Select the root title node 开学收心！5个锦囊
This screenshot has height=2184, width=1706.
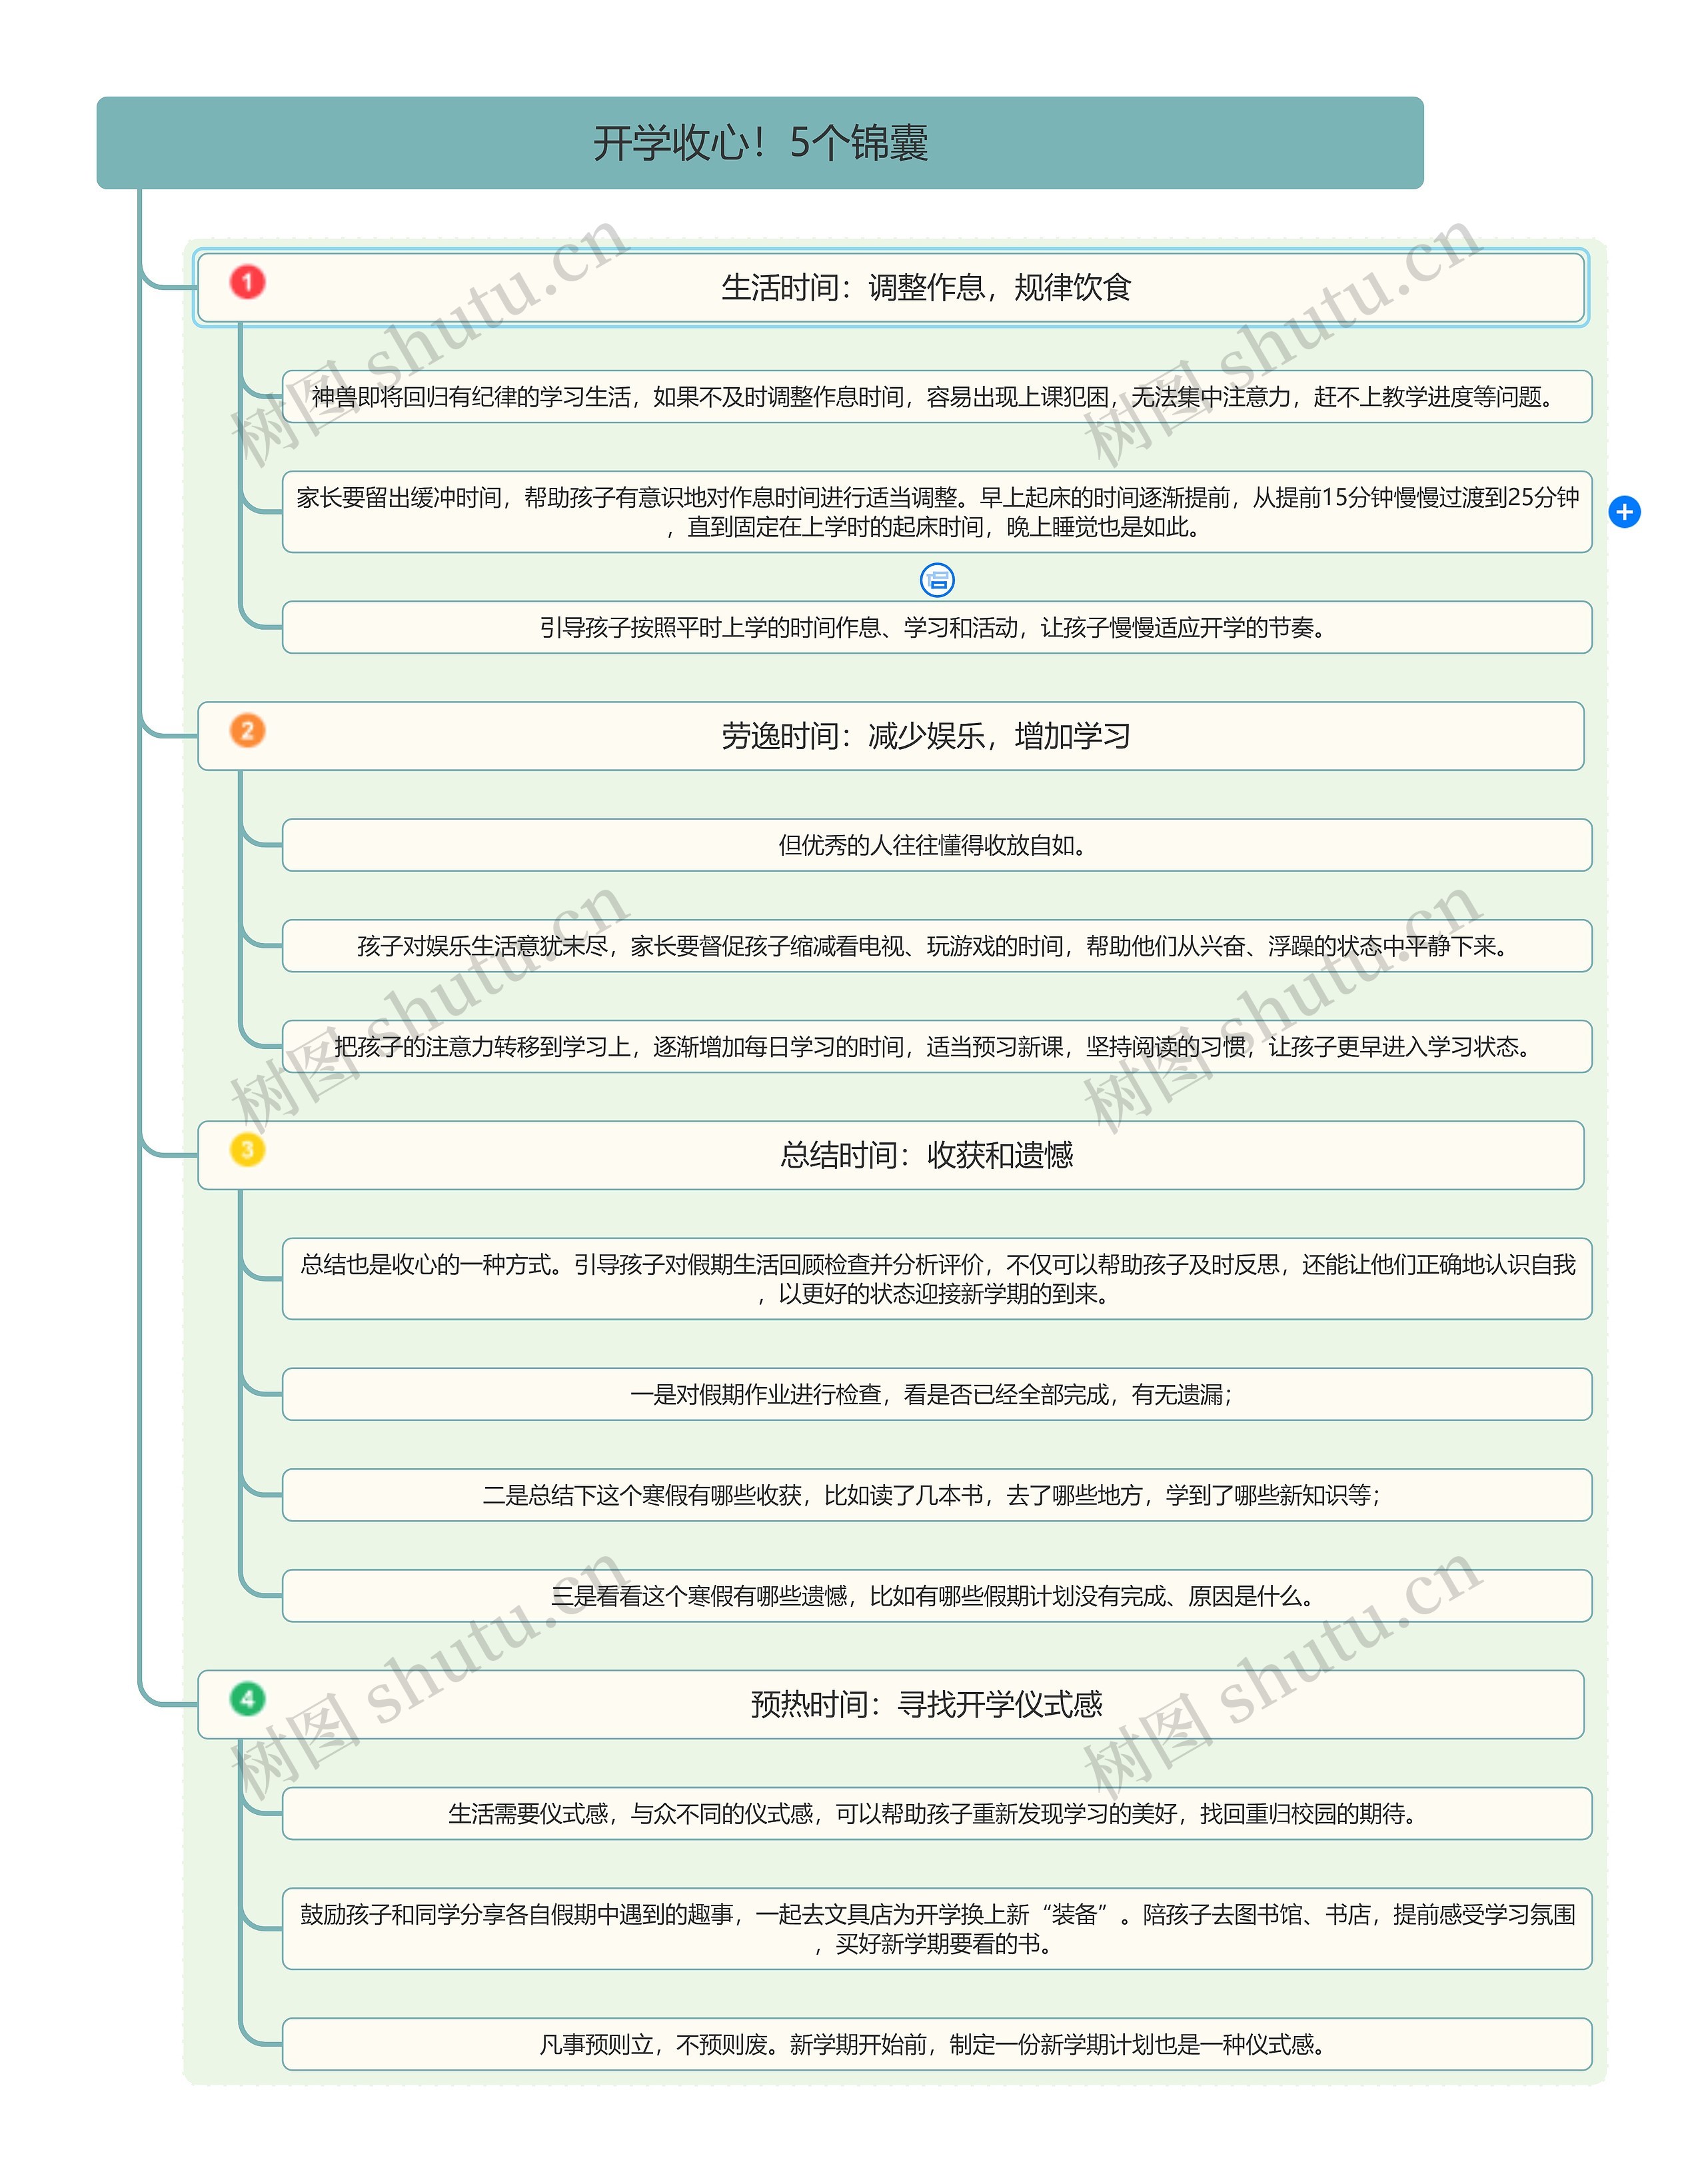[760, 143]
